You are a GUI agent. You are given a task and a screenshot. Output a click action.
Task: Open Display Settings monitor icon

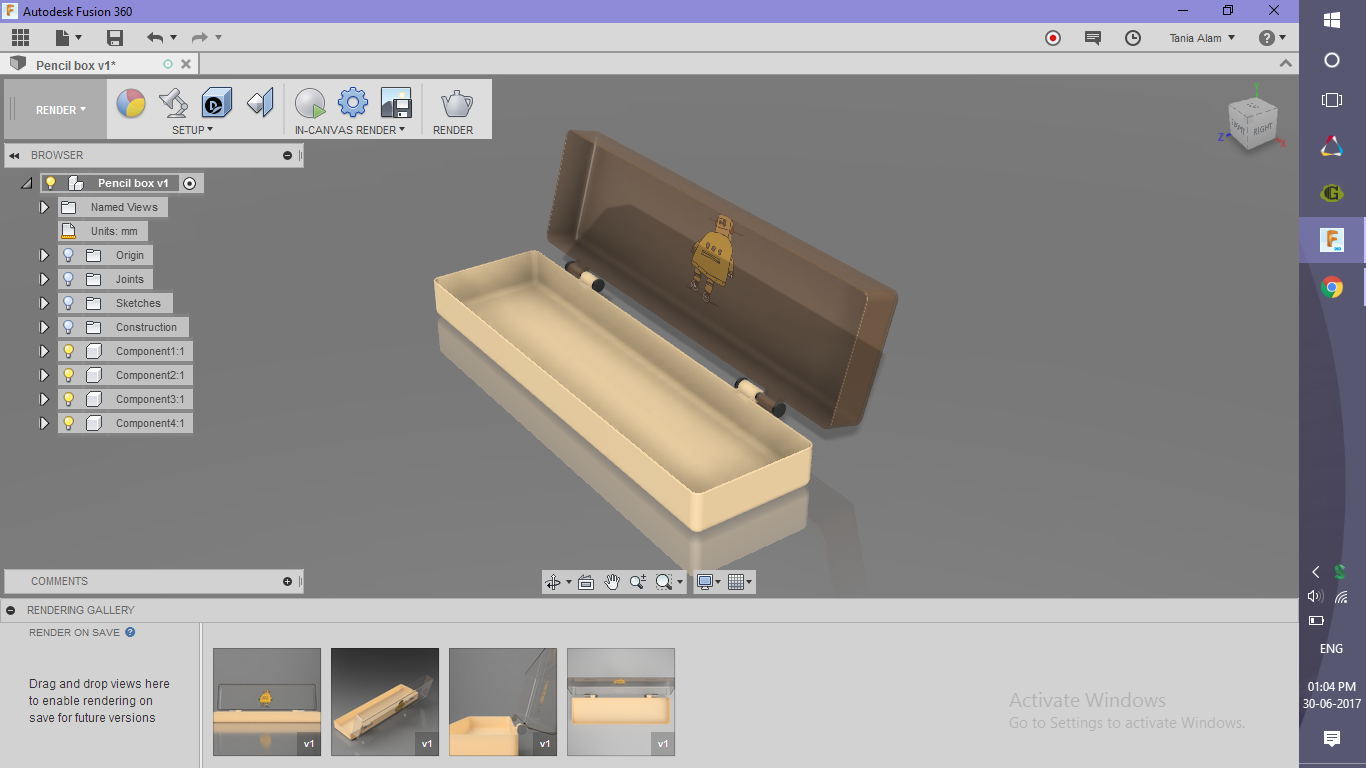pos(709,582)
